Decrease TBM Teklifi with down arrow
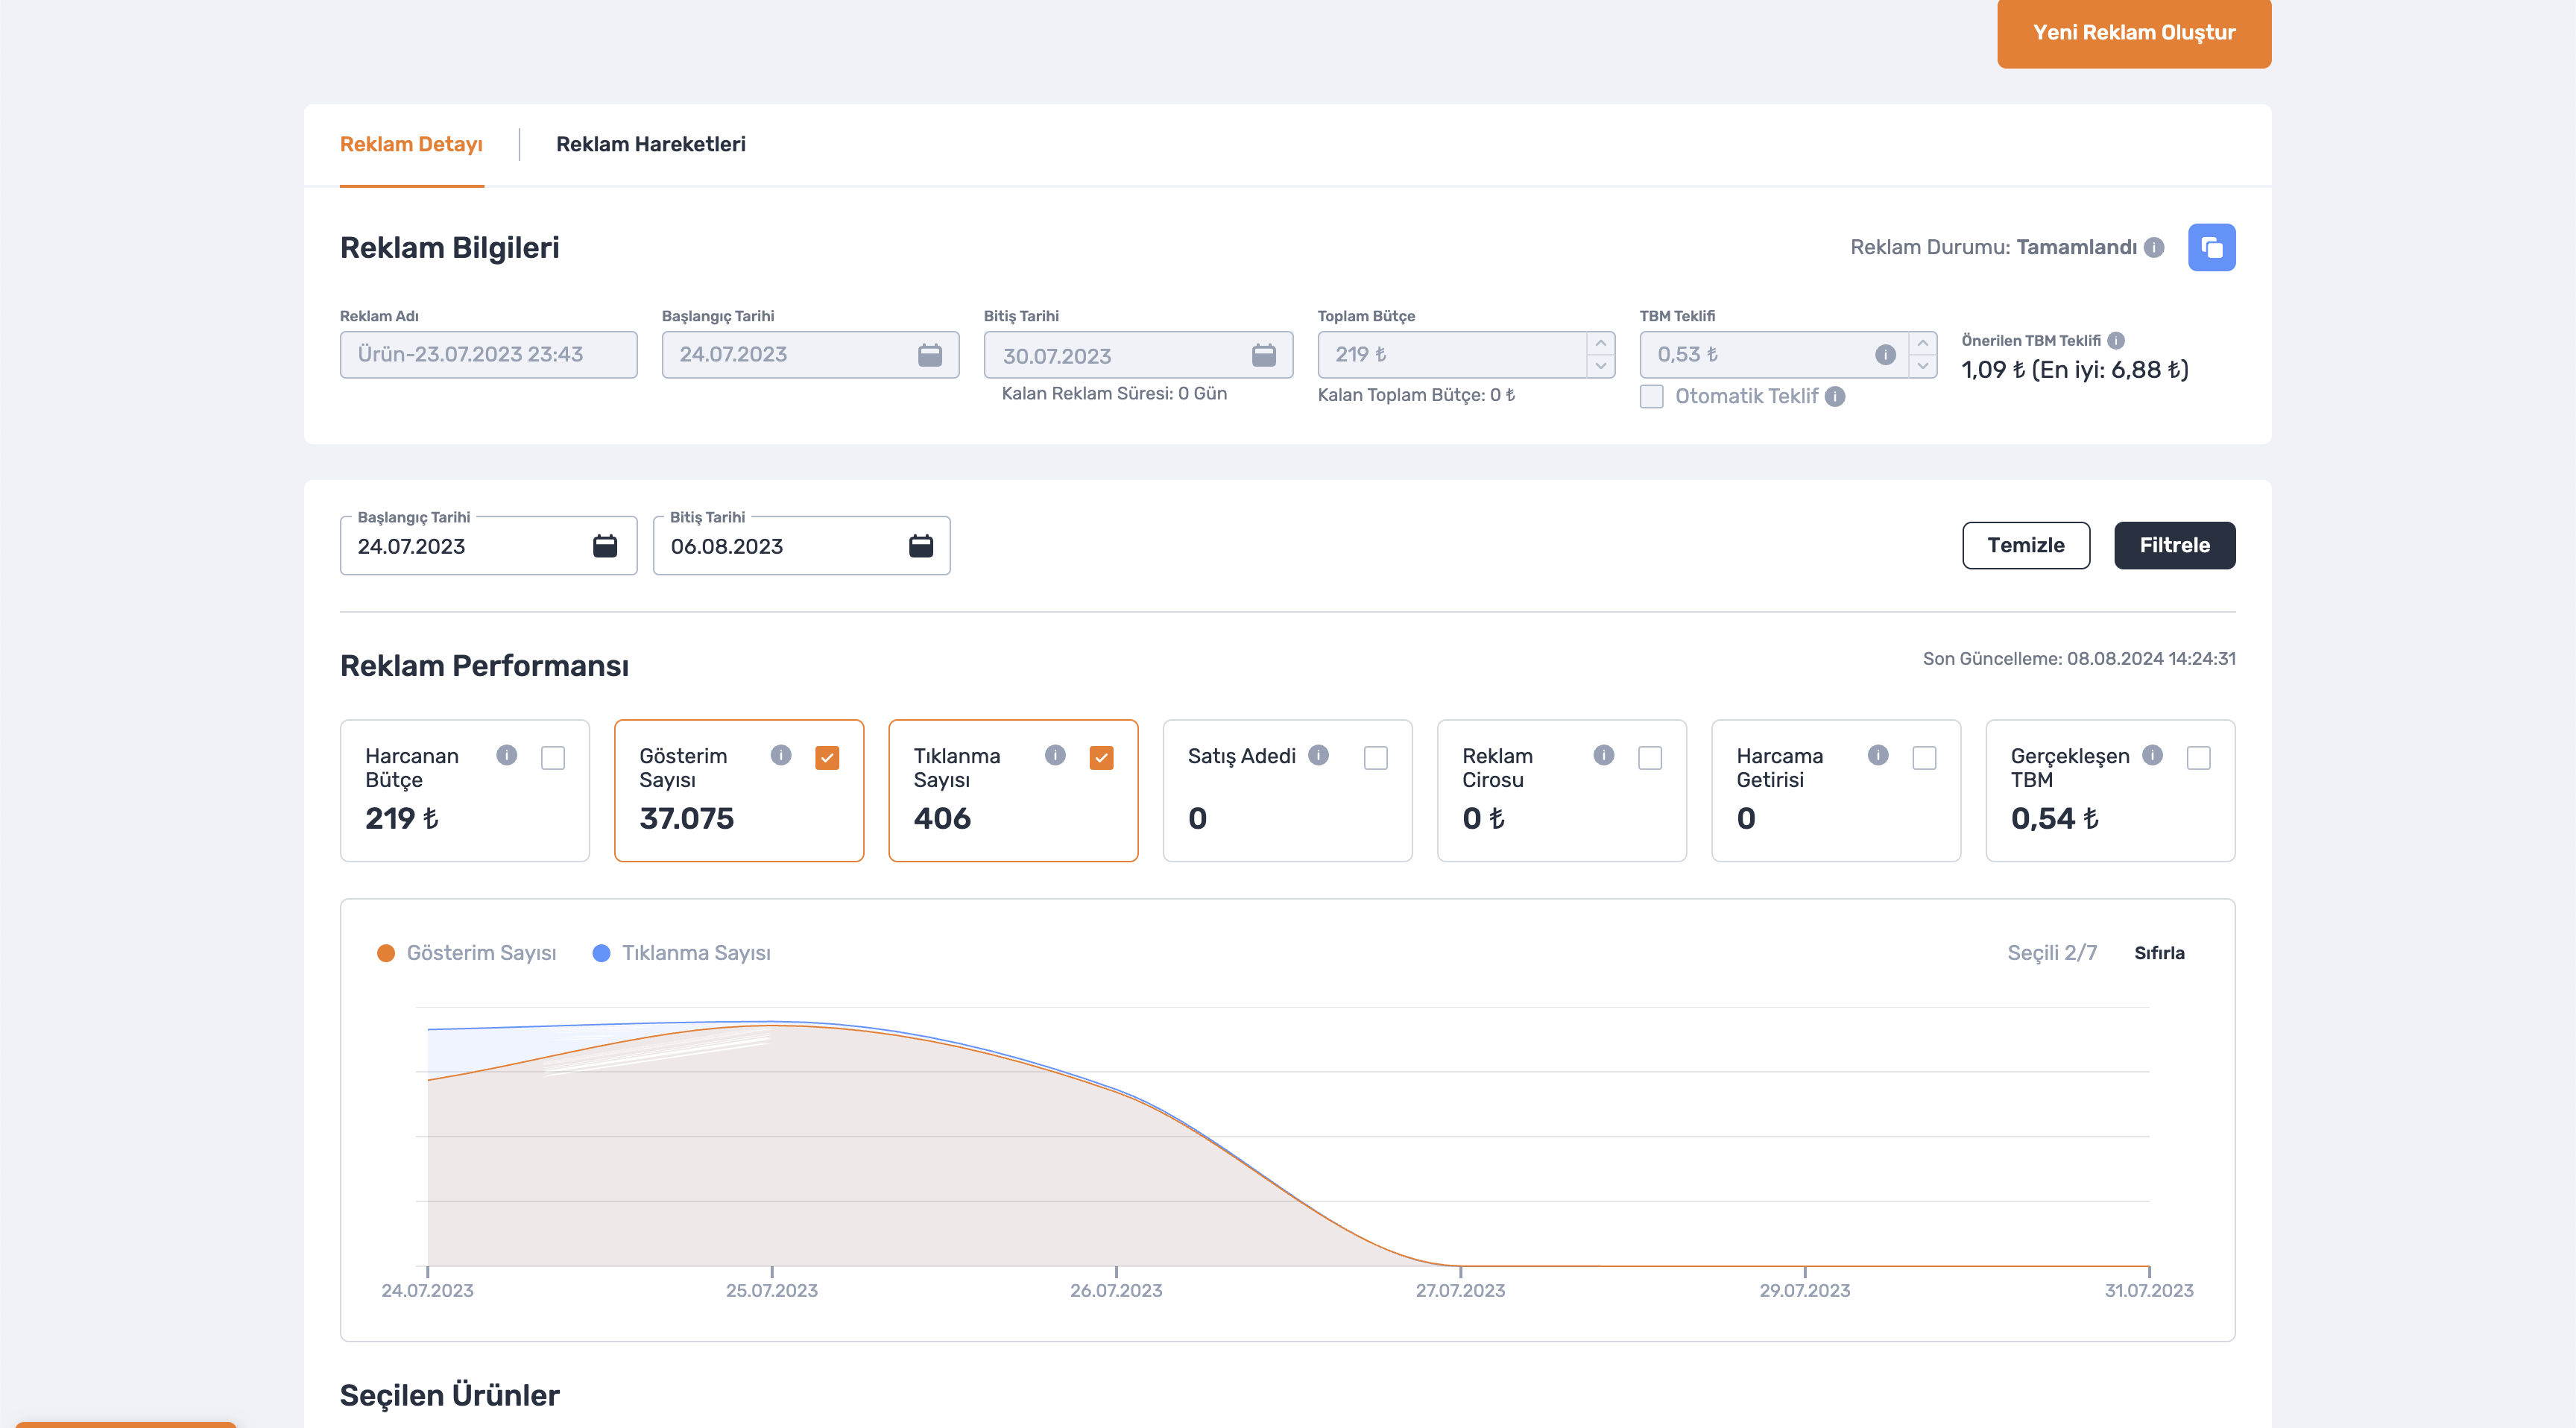Image resolution: width=2576 pixels, height=1428 pixels. [x=1923, y=366]
